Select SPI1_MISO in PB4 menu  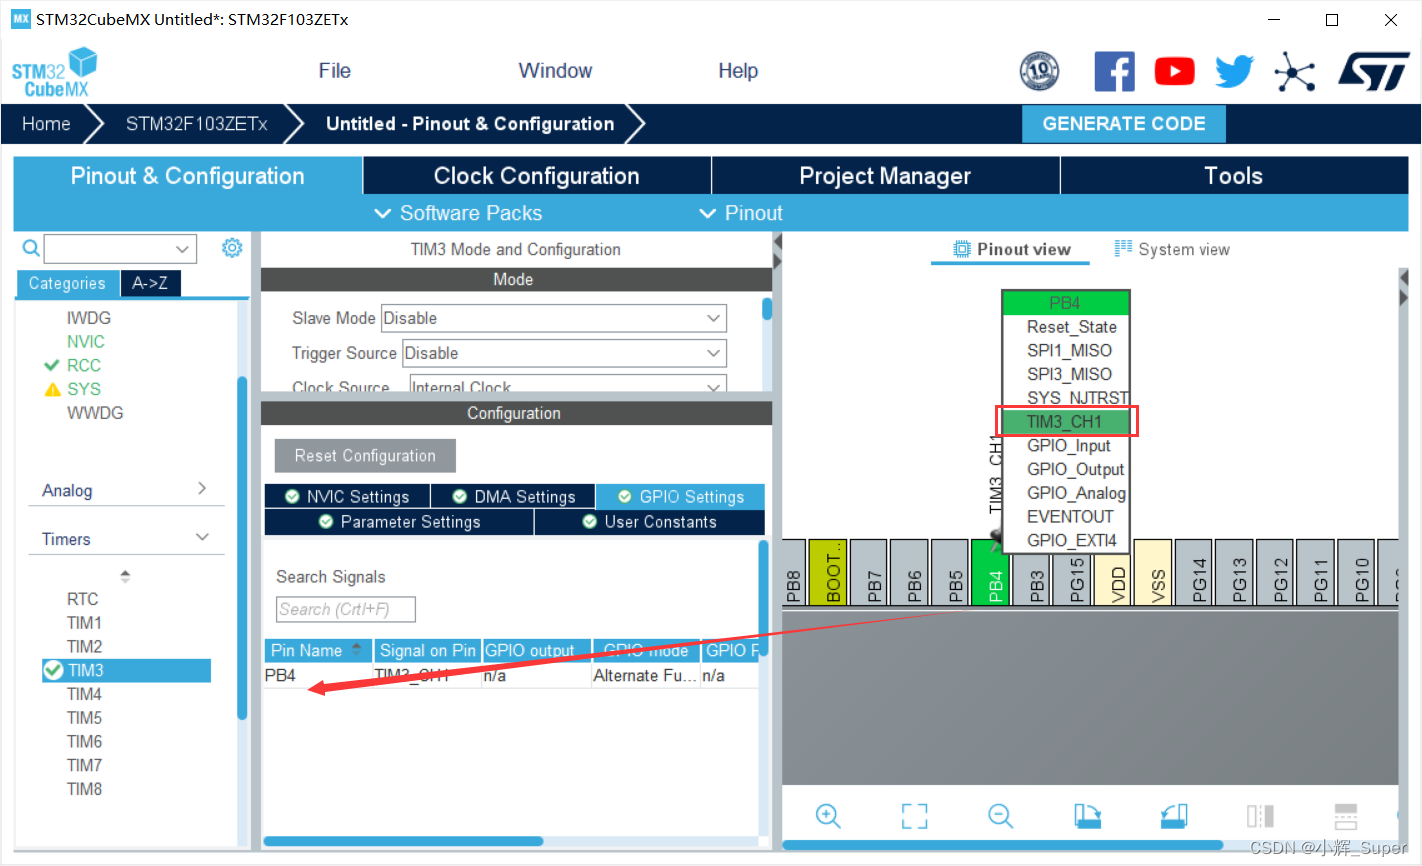coord(1066,350)
